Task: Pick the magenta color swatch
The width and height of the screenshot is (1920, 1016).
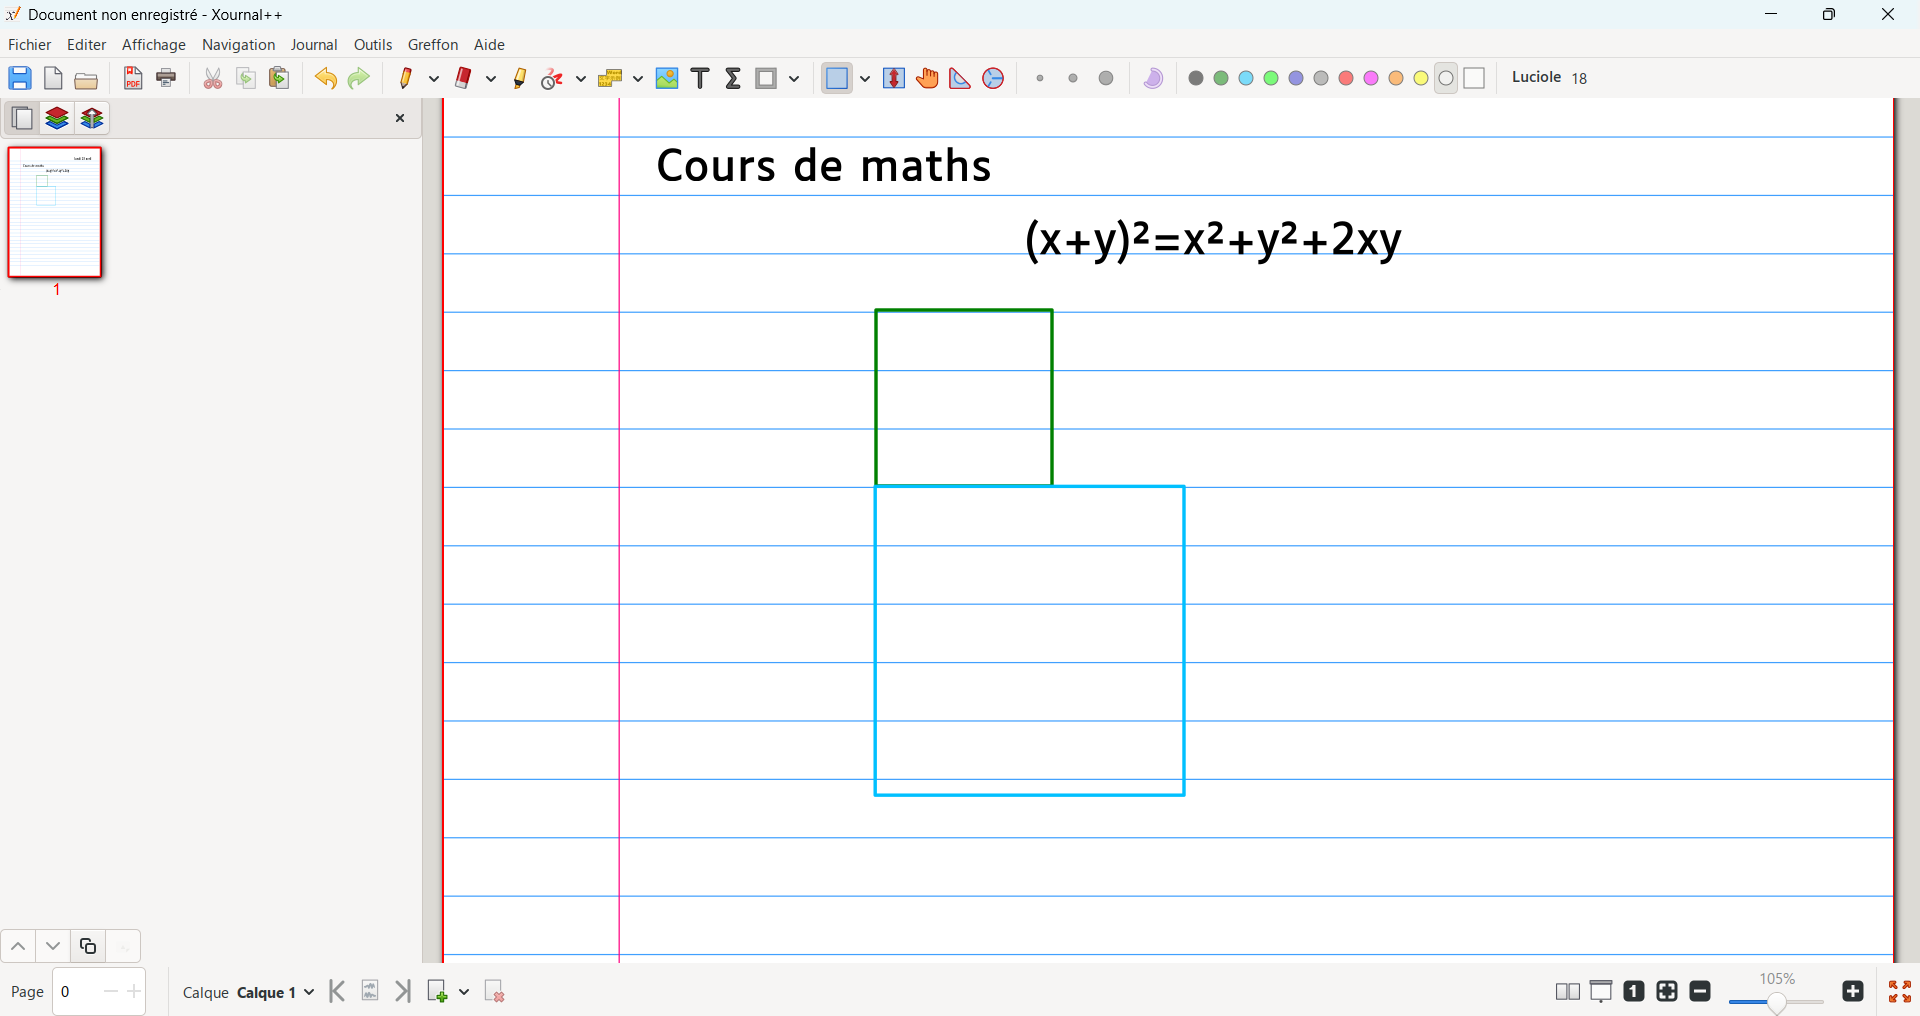Action: click(x=1371, y=78)
